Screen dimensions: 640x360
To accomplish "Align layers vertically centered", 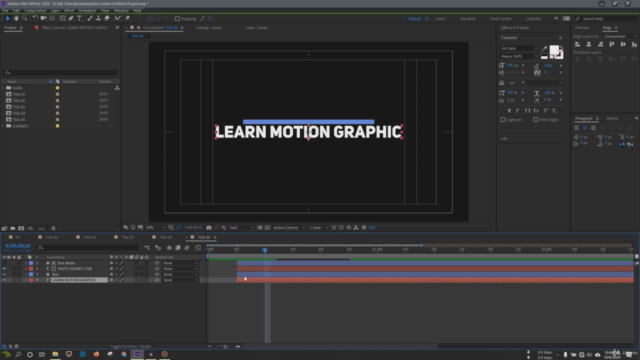I will pos(623,44).
